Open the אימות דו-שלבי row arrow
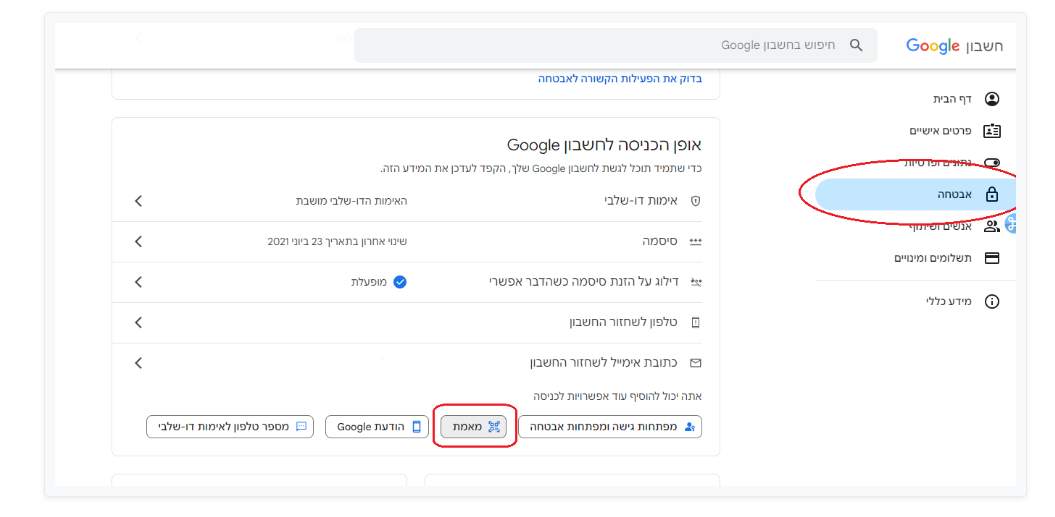This screenshot has width=1055, height=517. (138, 201)
